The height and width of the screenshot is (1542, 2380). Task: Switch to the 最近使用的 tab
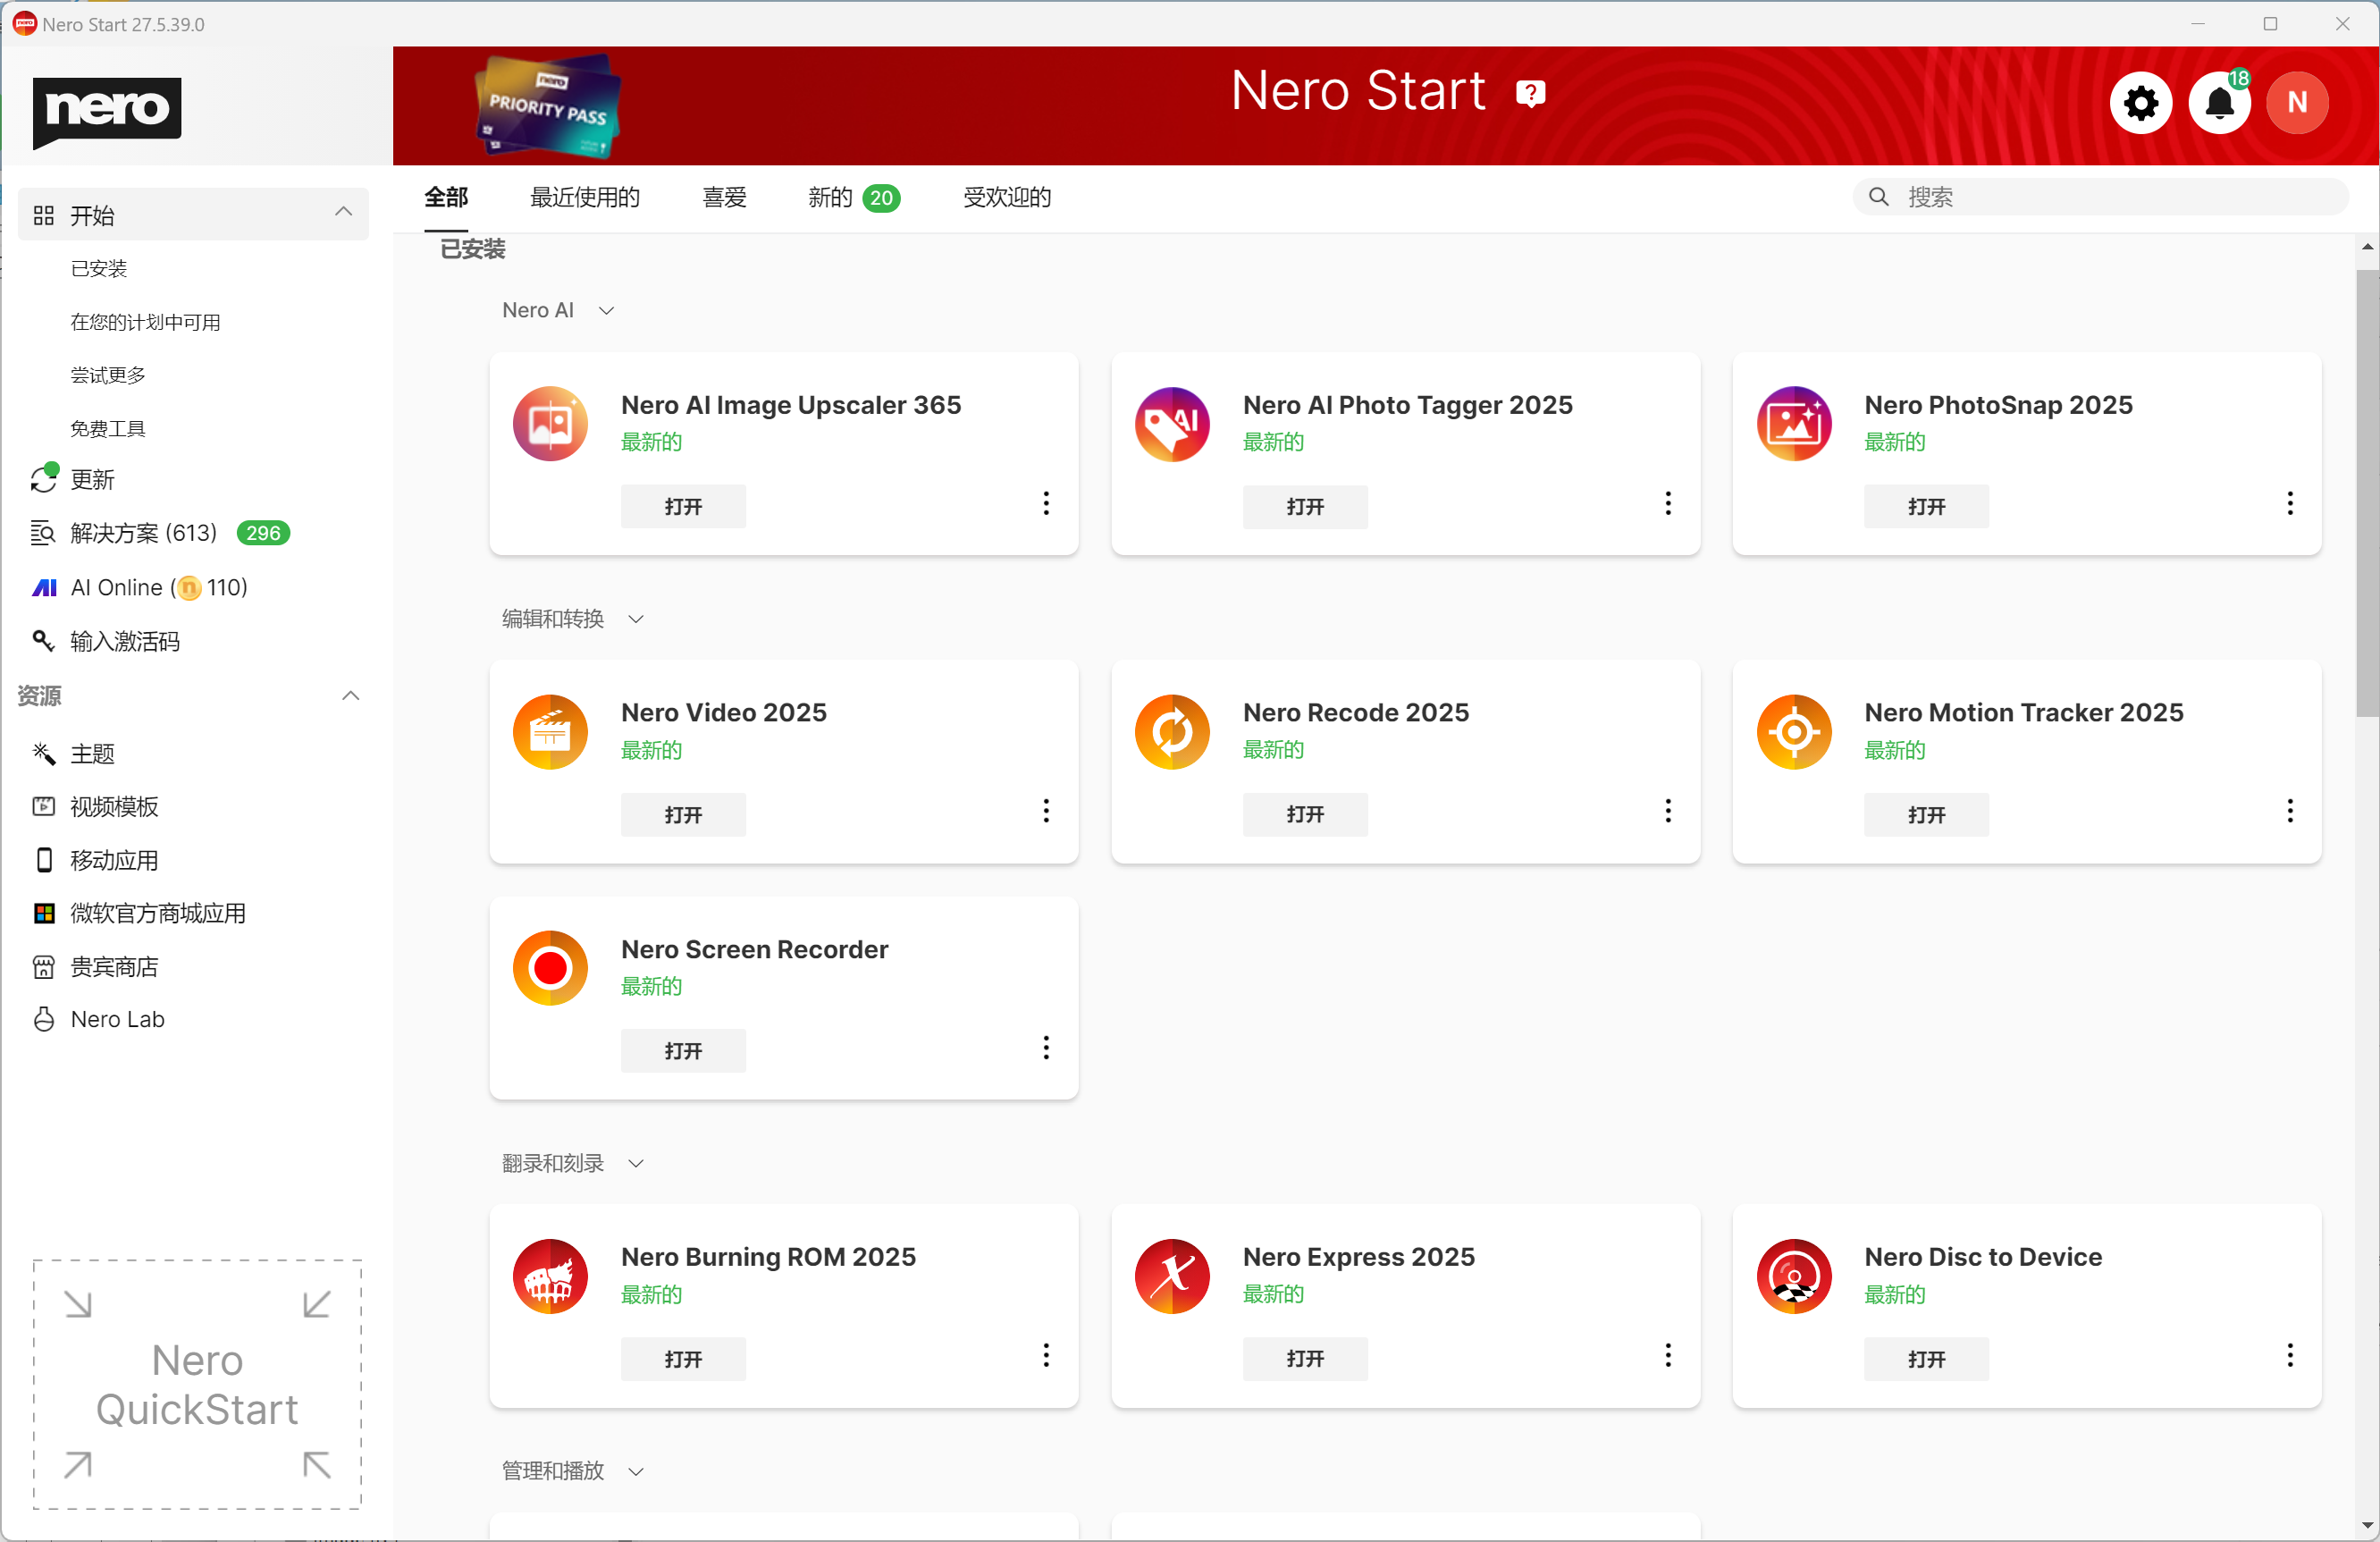click(585, 197)
